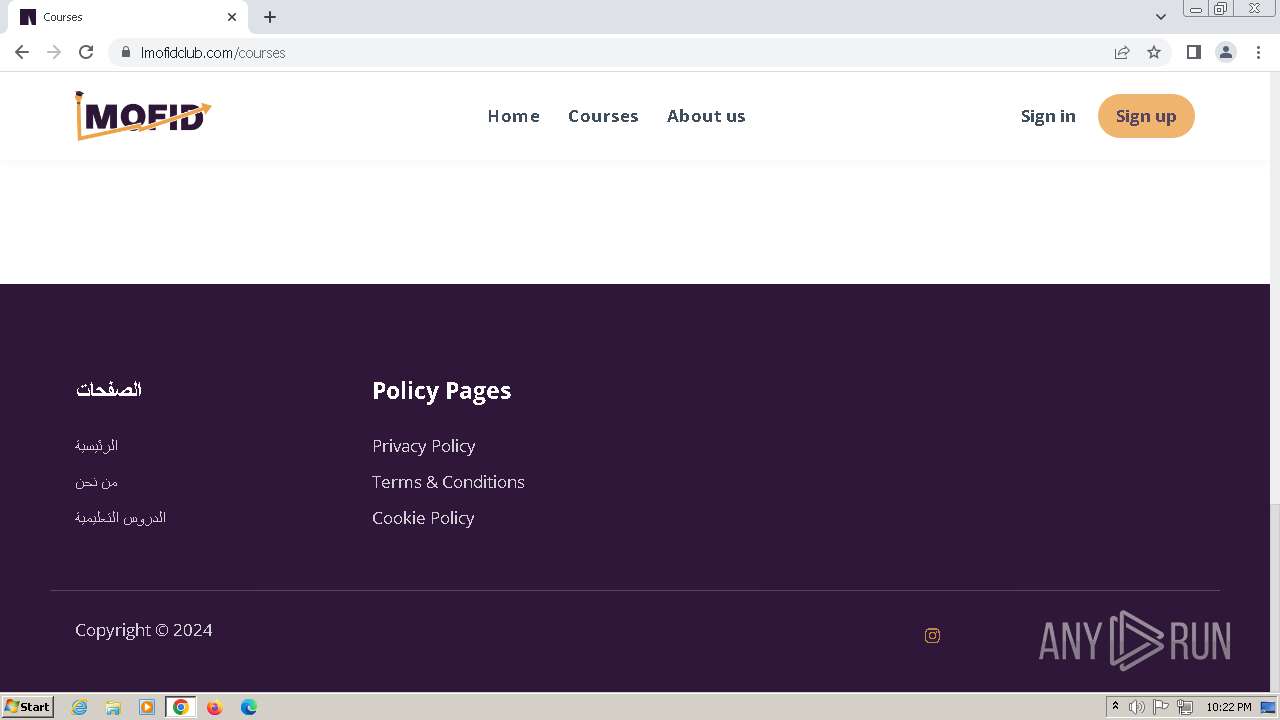Viewport: 1280px width, 720px height.
Task: Show hidden tray icons arrow
Action: click(x=1115, y=707)
